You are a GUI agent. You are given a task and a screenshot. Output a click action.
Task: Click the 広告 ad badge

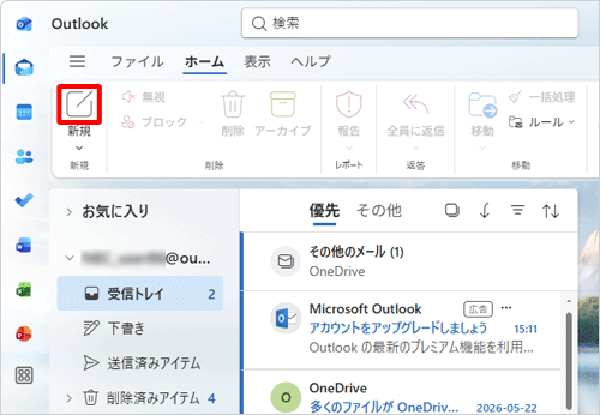(x=478, y=309)
